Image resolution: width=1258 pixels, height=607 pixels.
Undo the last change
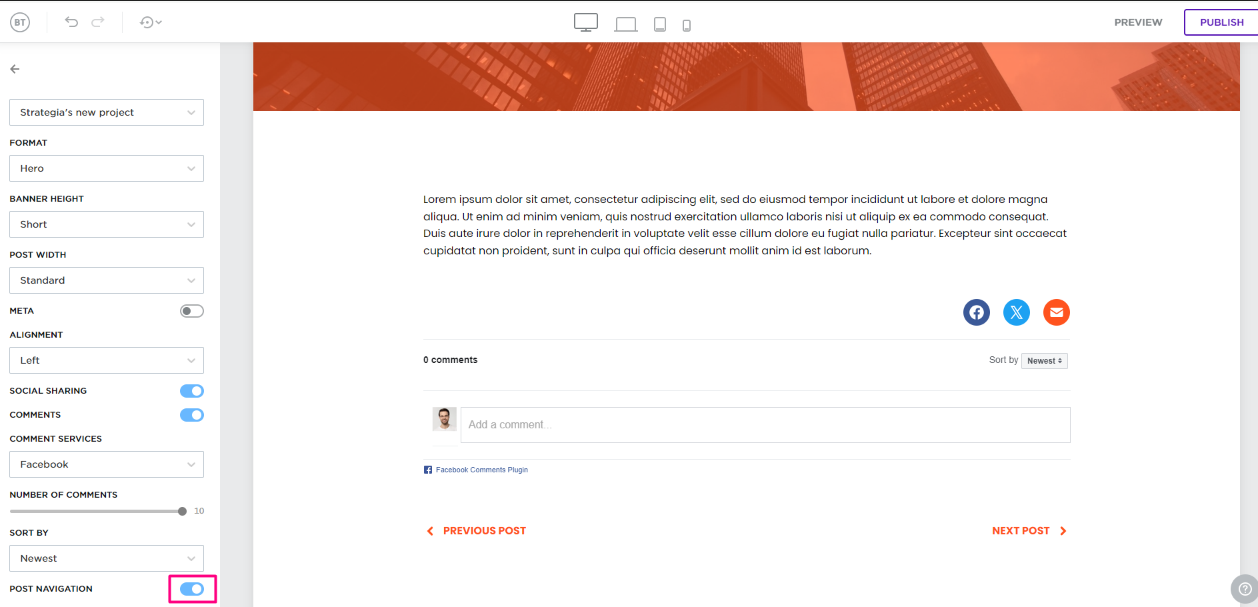tap(71, 22)
